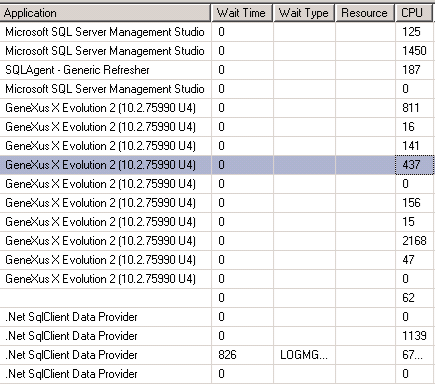Screen dimensions: 435x390
Task: Select GeneXus row with CPU 141
Action: (x=217, y=146)
